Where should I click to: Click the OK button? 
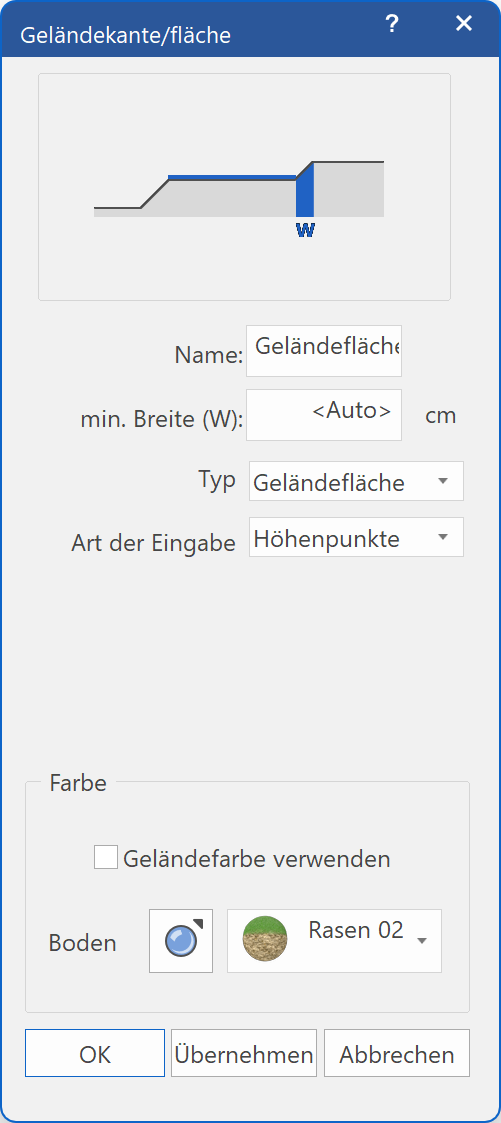point(95,1053)
